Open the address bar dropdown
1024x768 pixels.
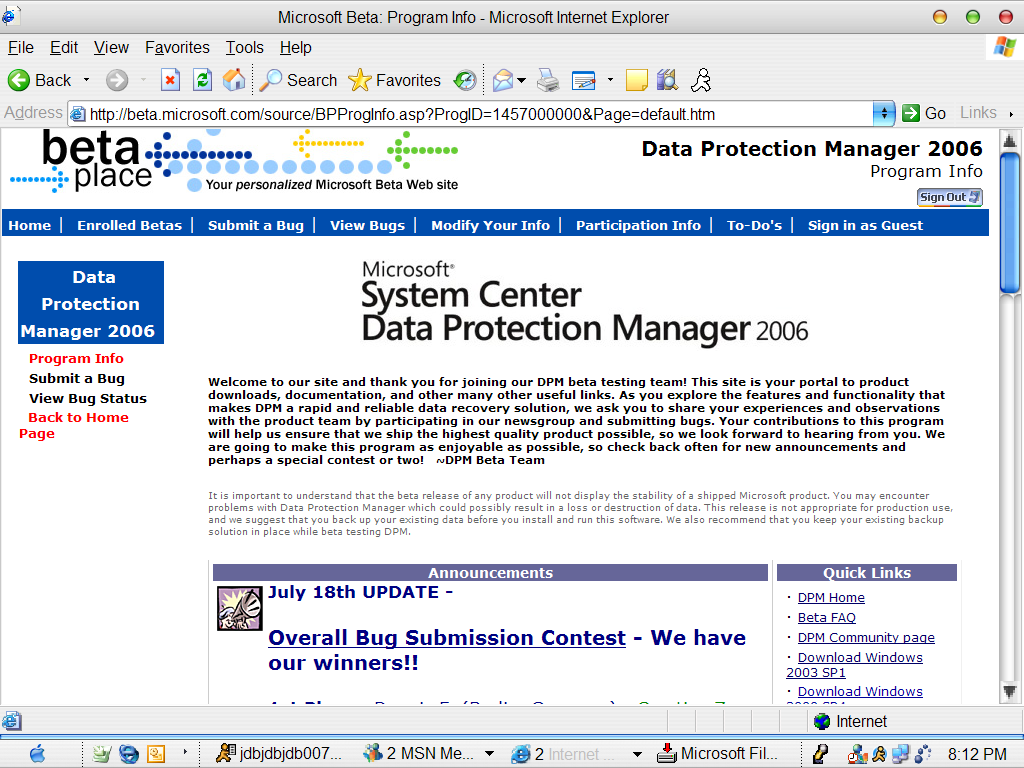[x=884, y=113]
